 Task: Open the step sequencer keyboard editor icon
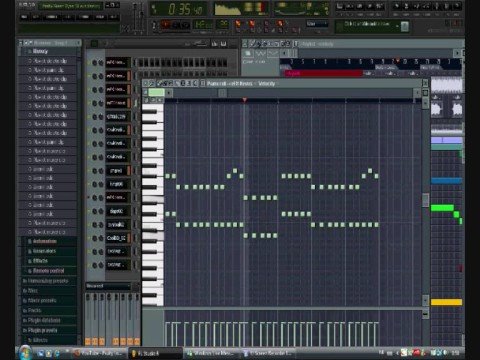[x=223, y=43]
